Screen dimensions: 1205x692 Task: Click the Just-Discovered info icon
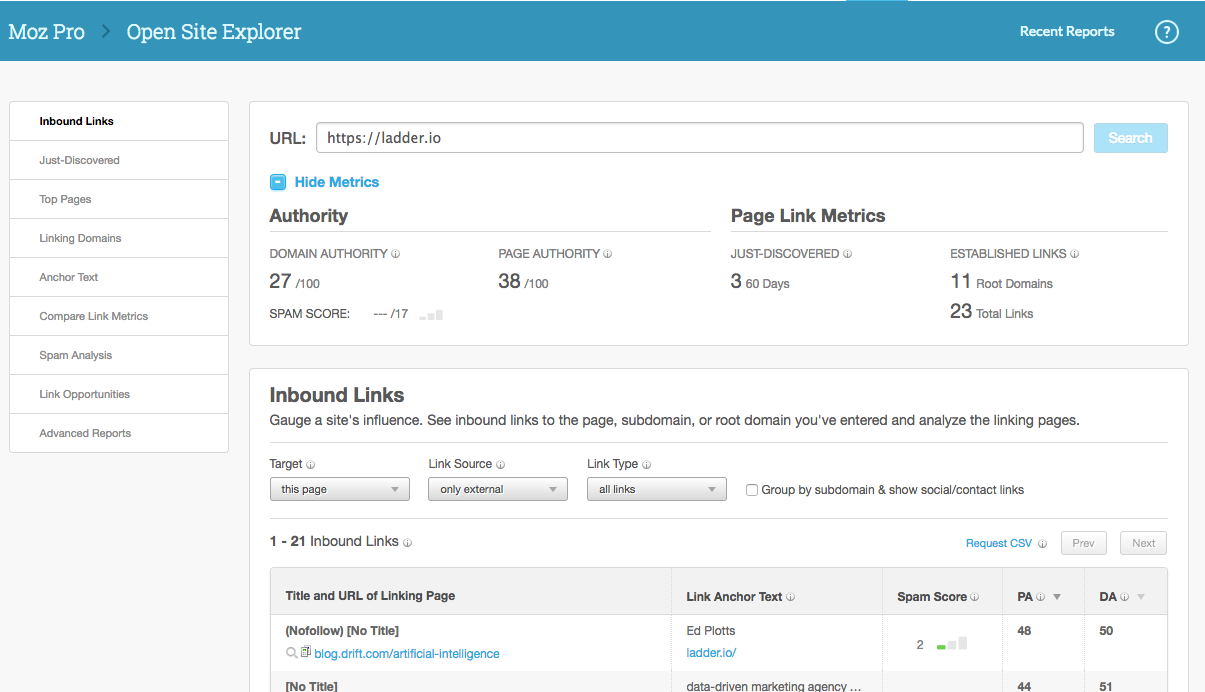click(x=846, y=254)
